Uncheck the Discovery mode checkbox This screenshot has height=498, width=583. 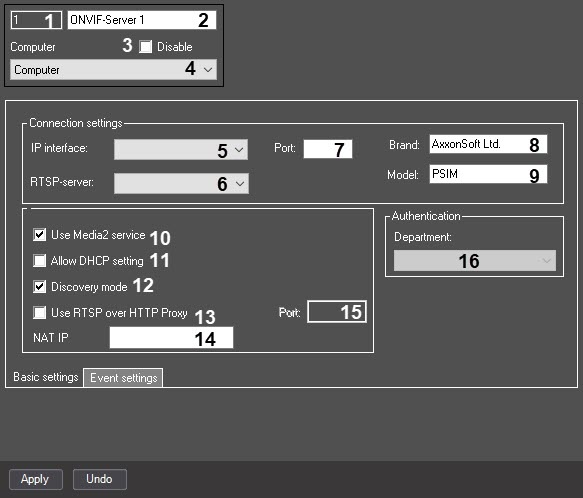click(x=39, y=287)
